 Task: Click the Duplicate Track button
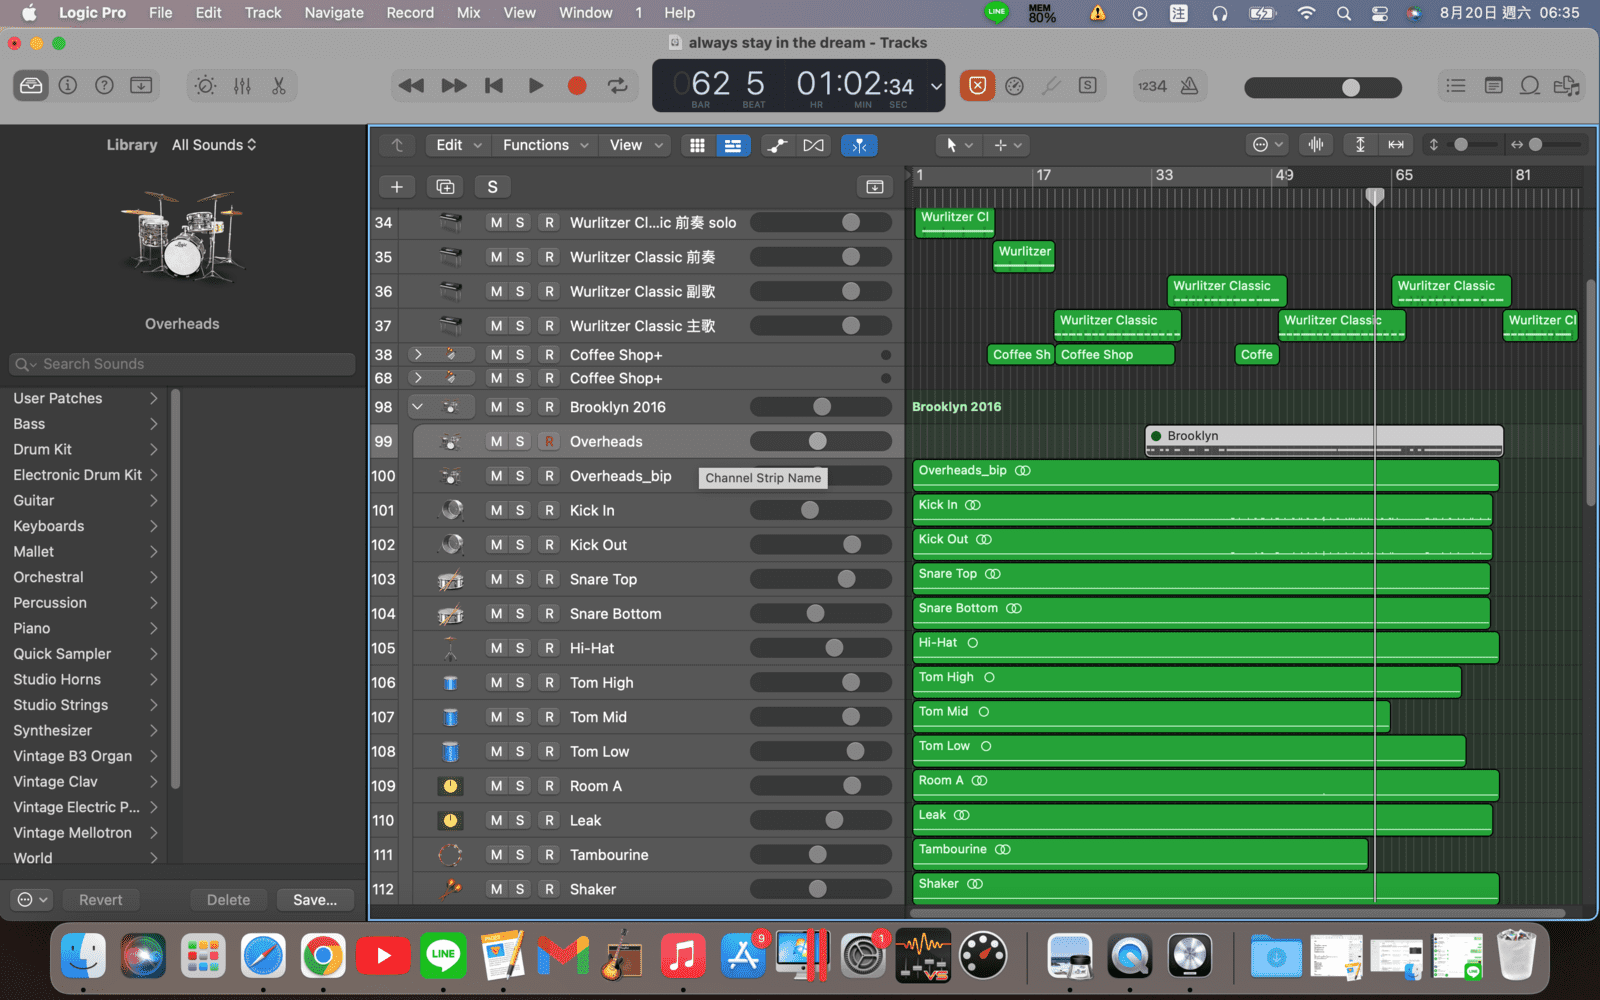445,187
